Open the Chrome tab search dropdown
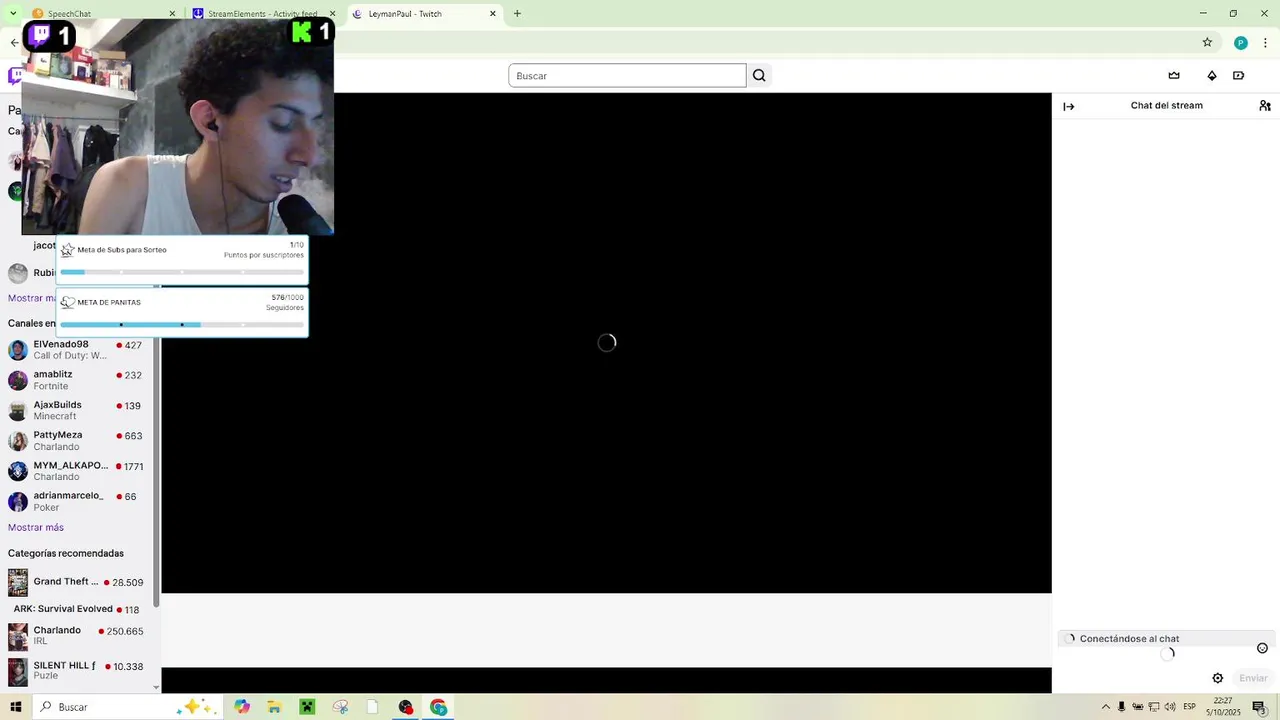Viewport: 1280px width, 720px height. click(x=12, y=14)
